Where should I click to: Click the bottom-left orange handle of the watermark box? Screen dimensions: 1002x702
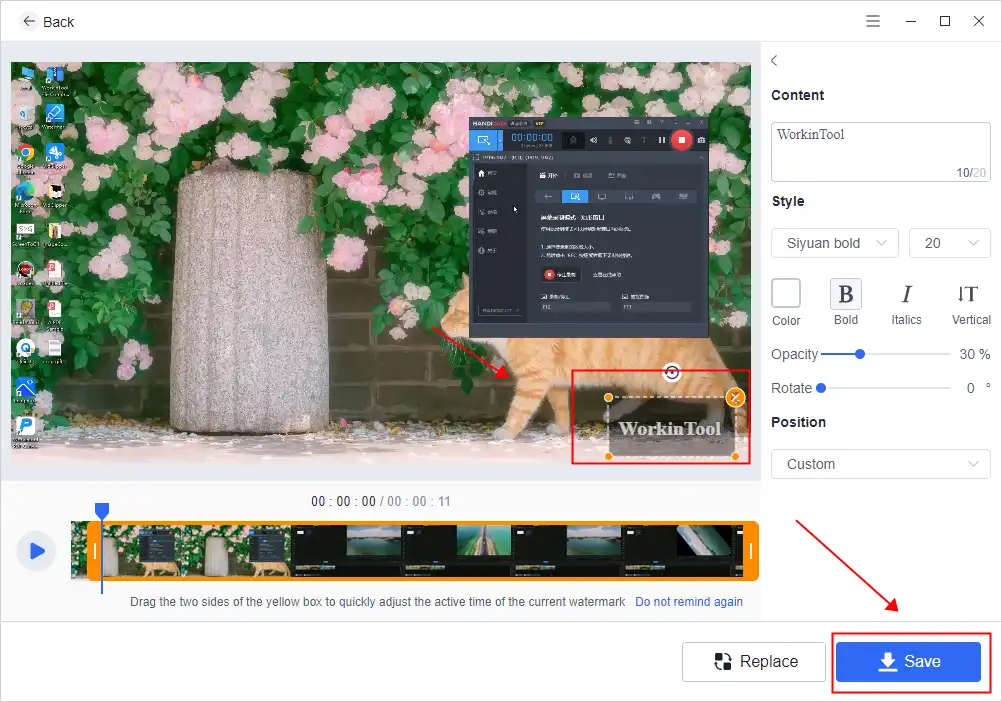click(x=608, y=456)
